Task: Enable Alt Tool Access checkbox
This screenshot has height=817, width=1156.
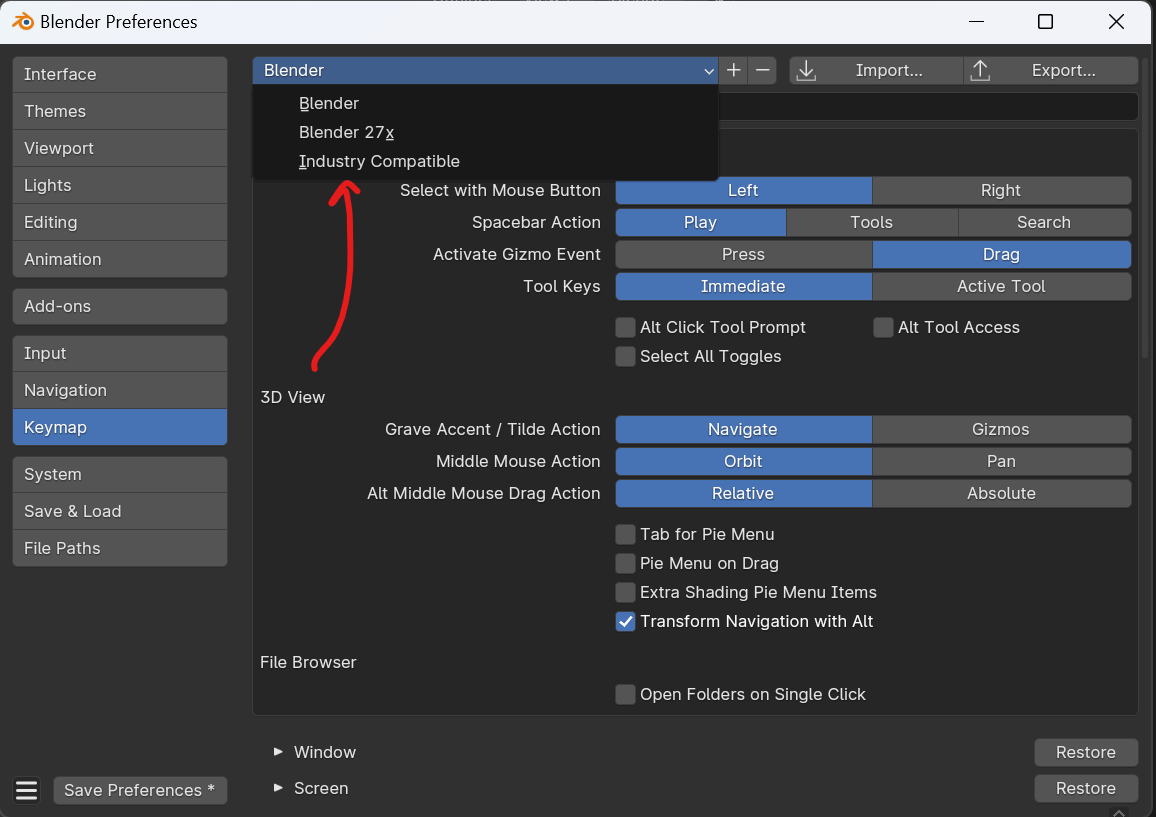Action: click(883, 327)
